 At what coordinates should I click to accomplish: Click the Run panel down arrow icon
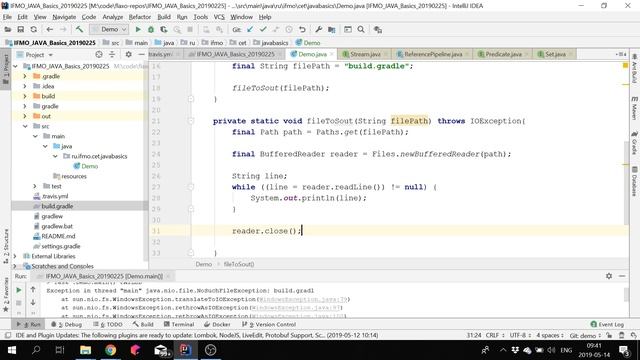[x=33, y=302]
